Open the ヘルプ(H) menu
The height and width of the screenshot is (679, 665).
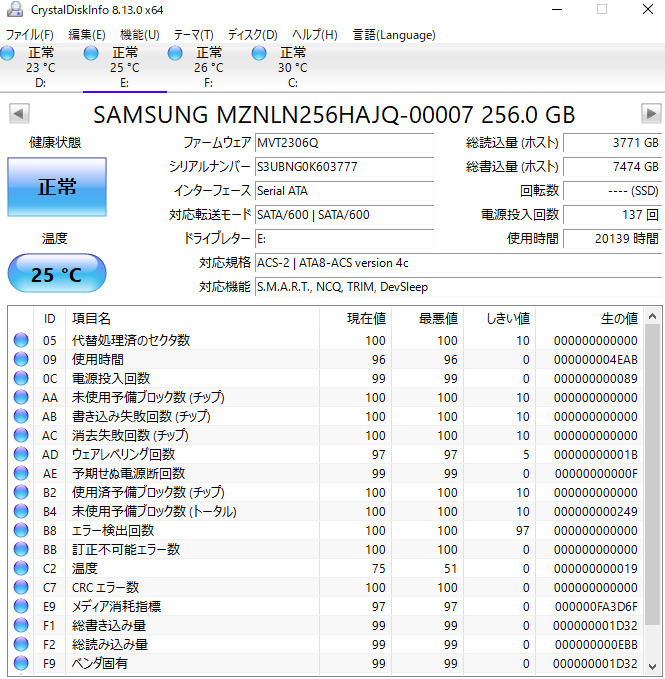(315, 35)
